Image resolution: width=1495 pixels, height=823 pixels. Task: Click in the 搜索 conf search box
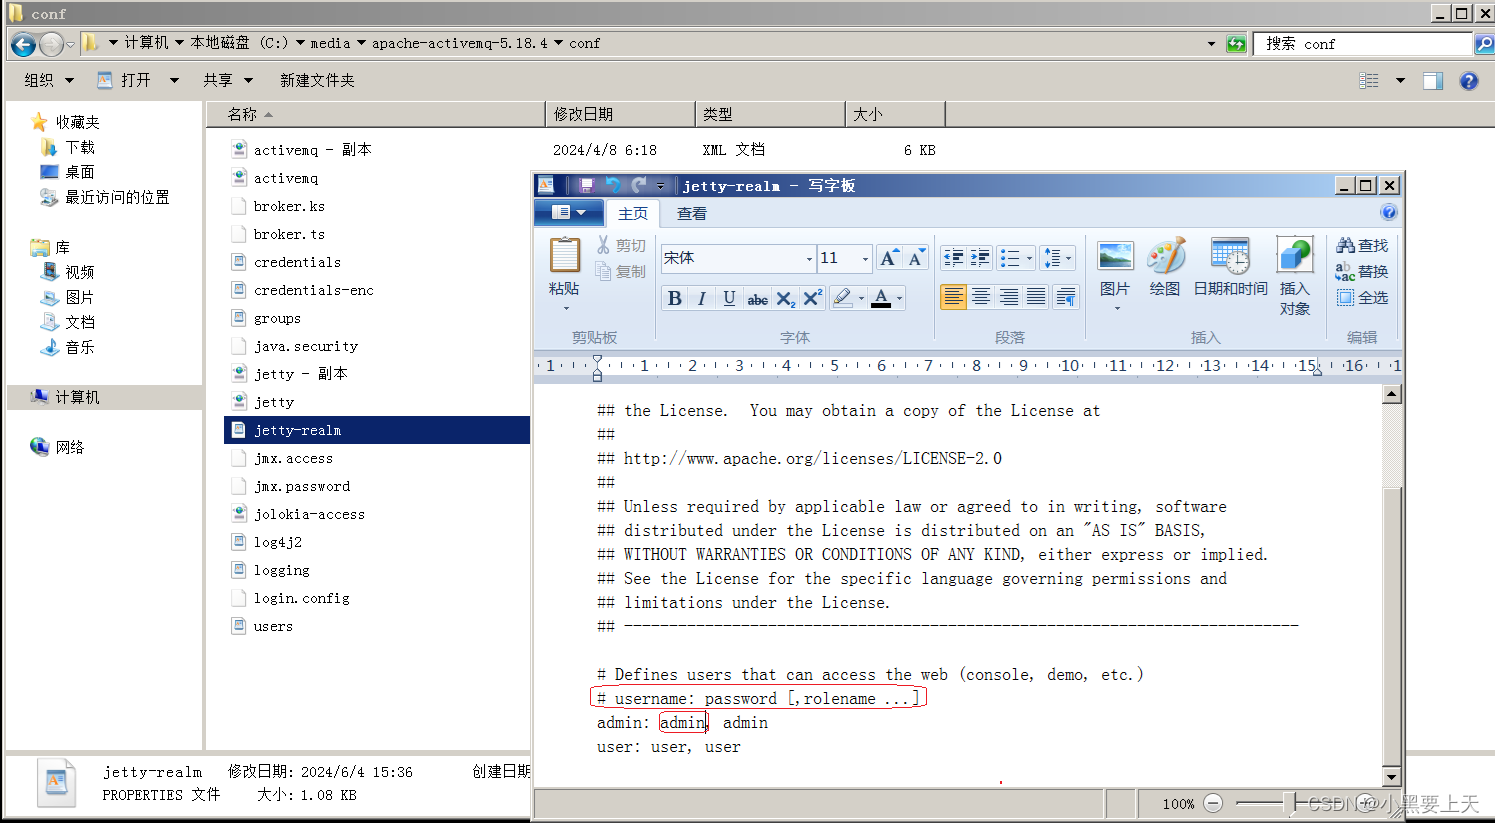pos(1362,44)
